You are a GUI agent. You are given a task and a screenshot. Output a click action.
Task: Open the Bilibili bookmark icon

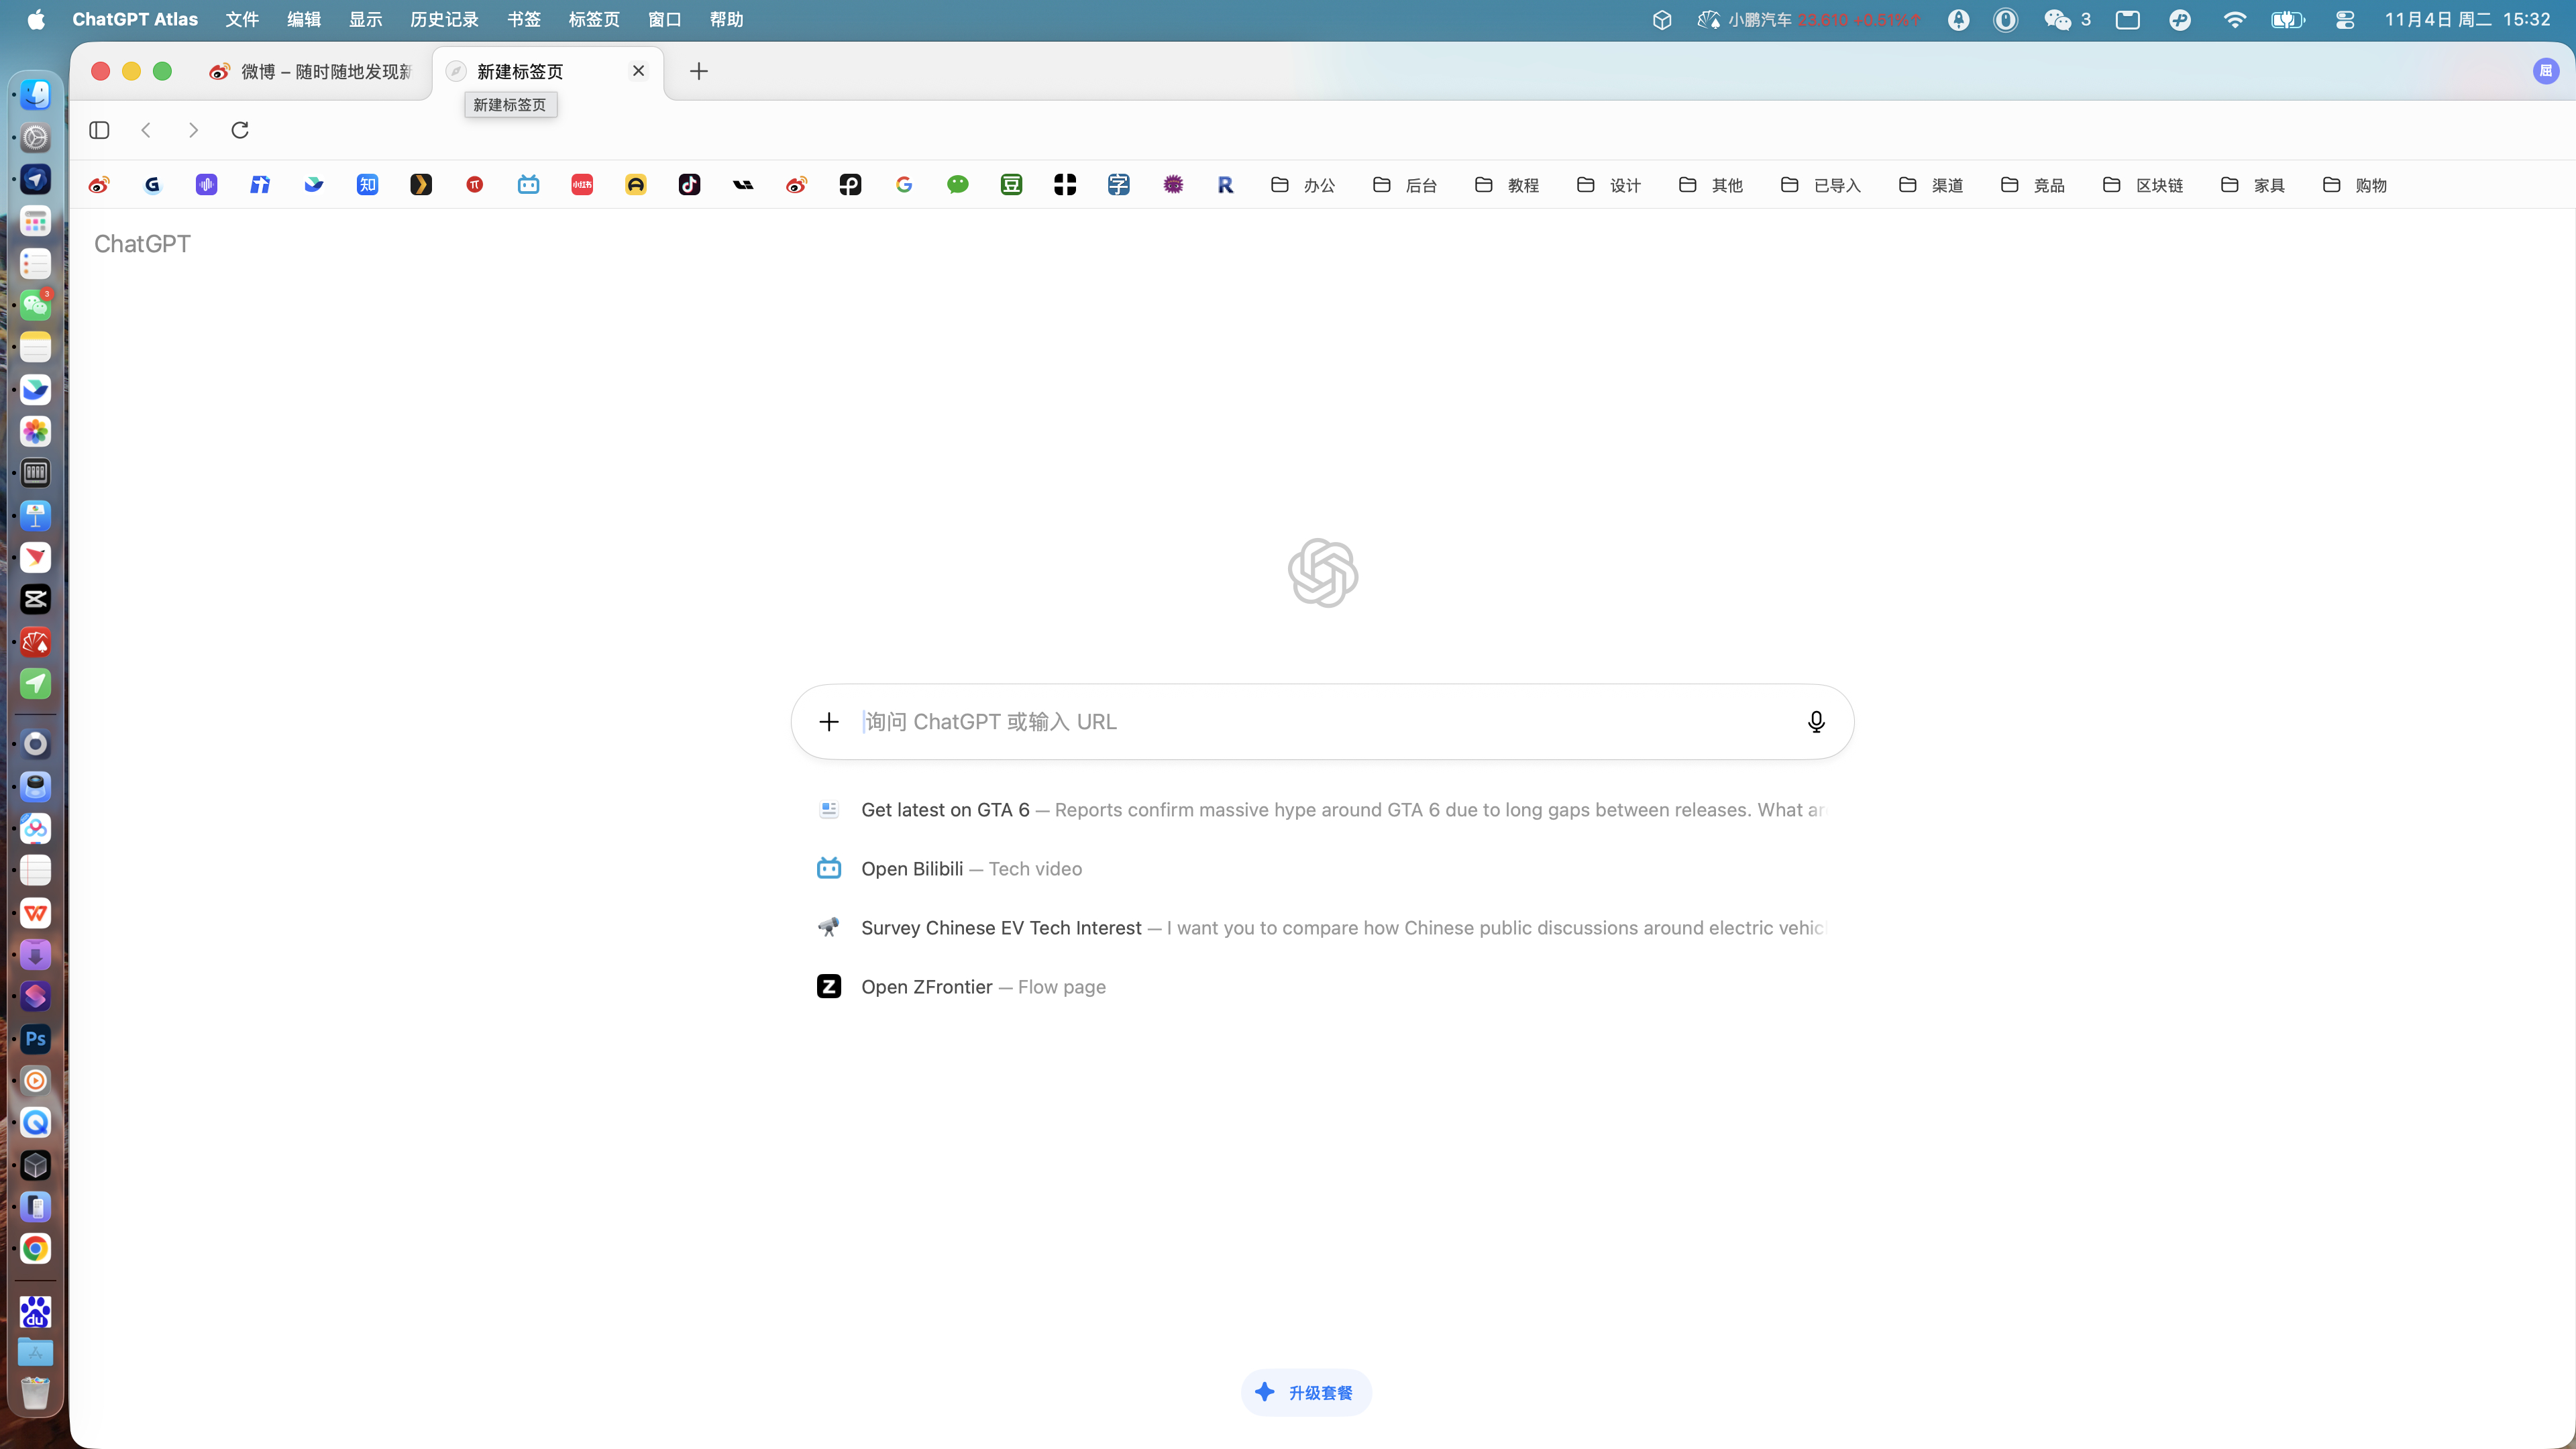(528, 185)
